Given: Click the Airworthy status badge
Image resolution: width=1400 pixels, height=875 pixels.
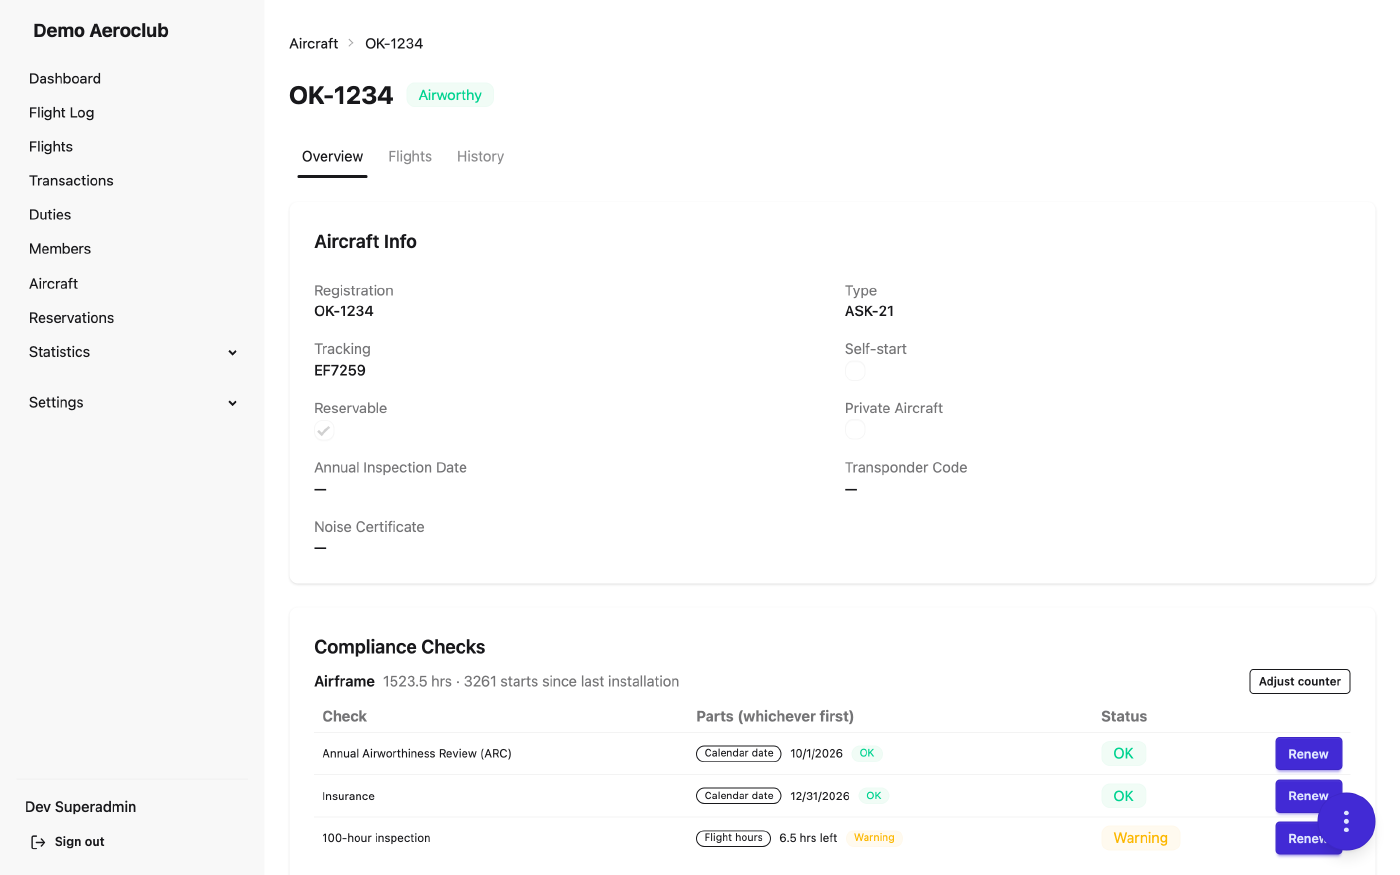Looking at the screenshot, I should [x=450, y=95].
